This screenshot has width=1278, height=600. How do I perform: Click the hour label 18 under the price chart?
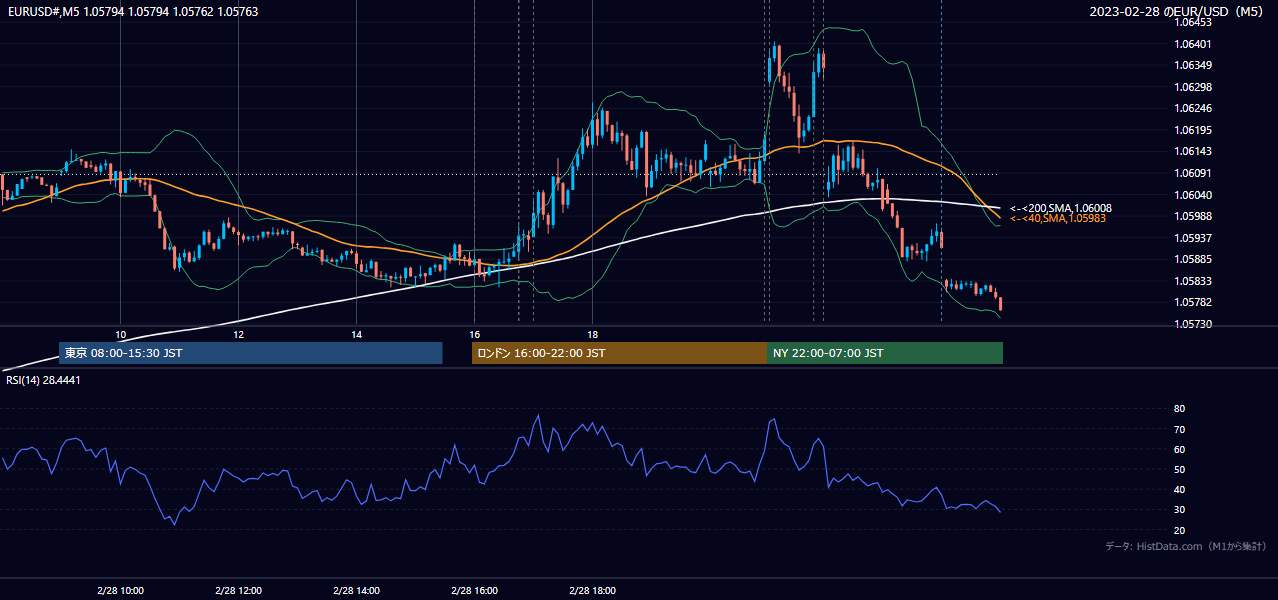tap(592, 334)
